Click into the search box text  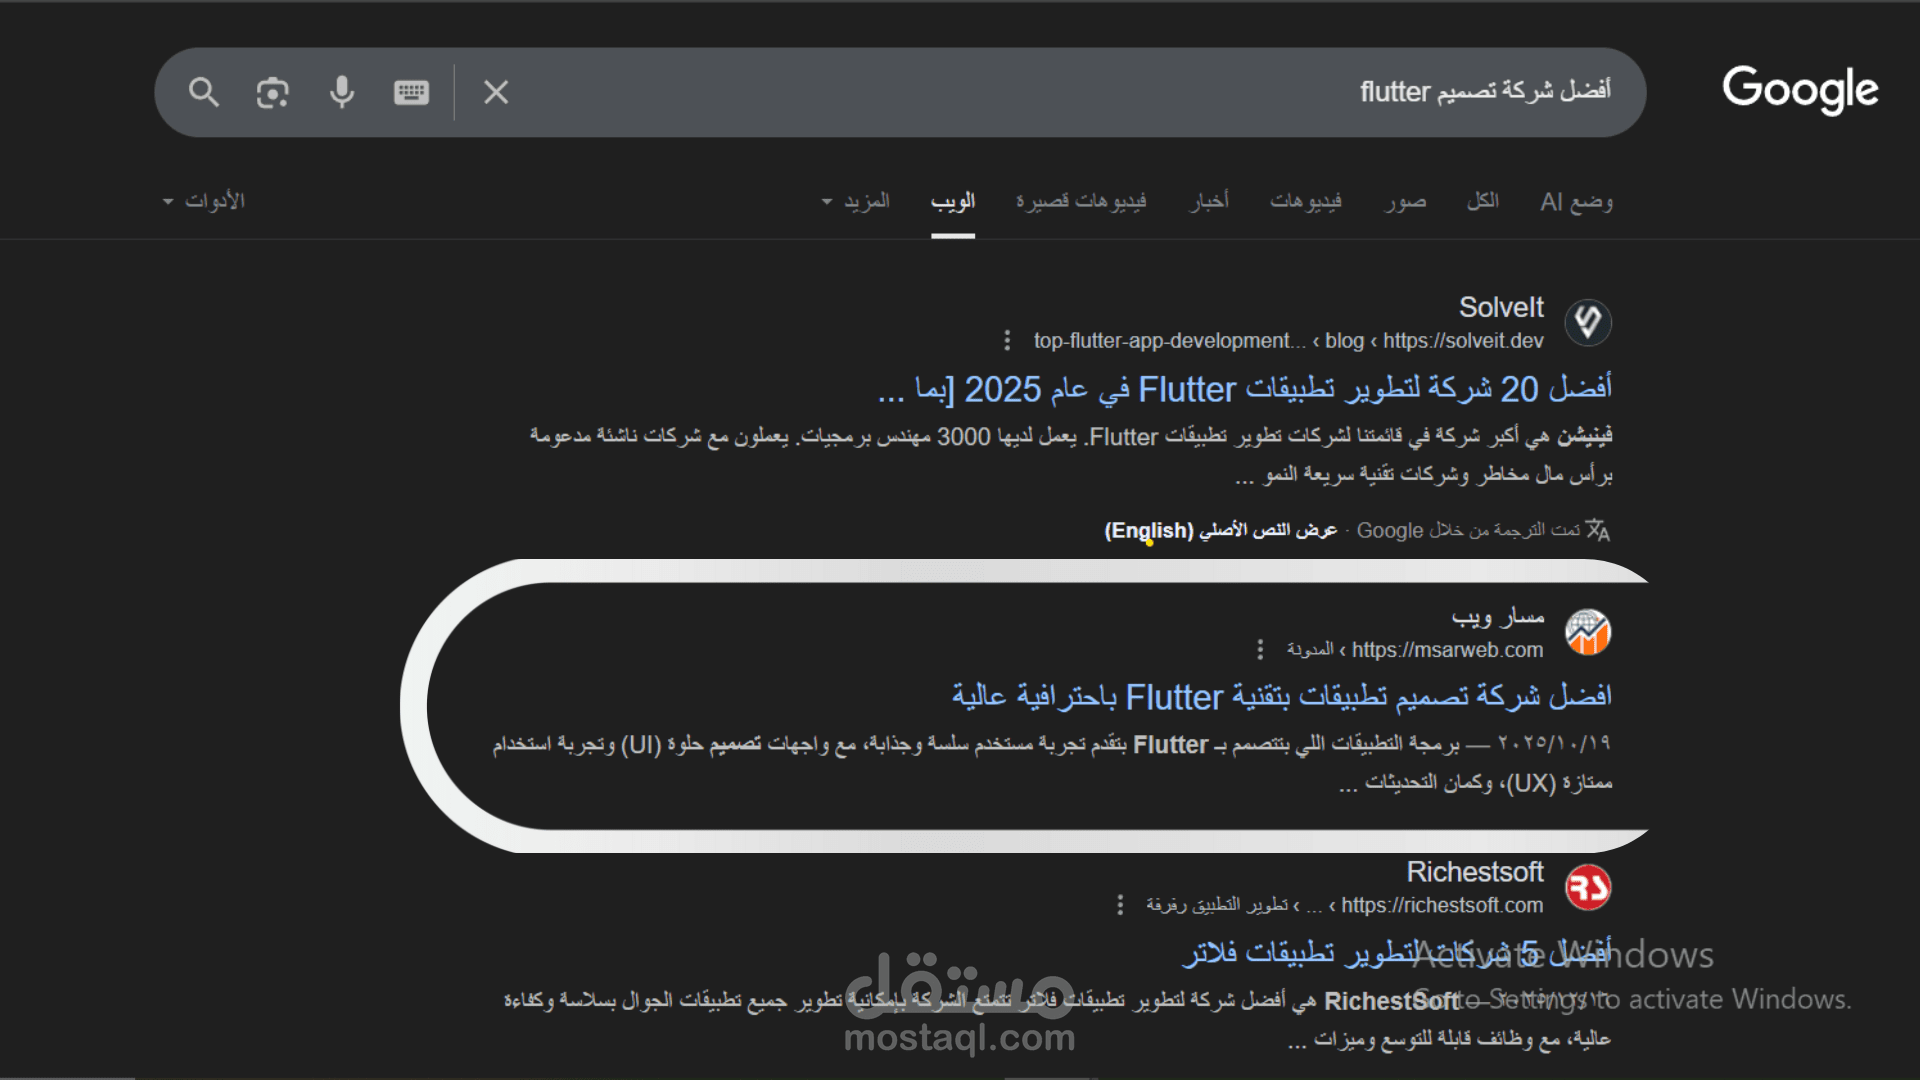1484,92
